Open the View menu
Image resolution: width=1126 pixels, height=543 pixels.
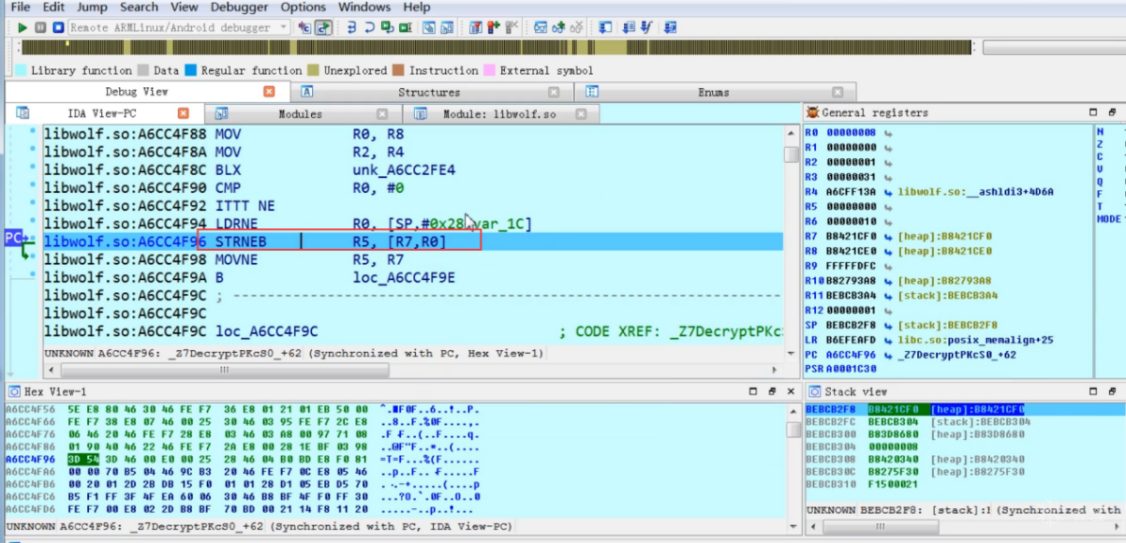(185, 7)
